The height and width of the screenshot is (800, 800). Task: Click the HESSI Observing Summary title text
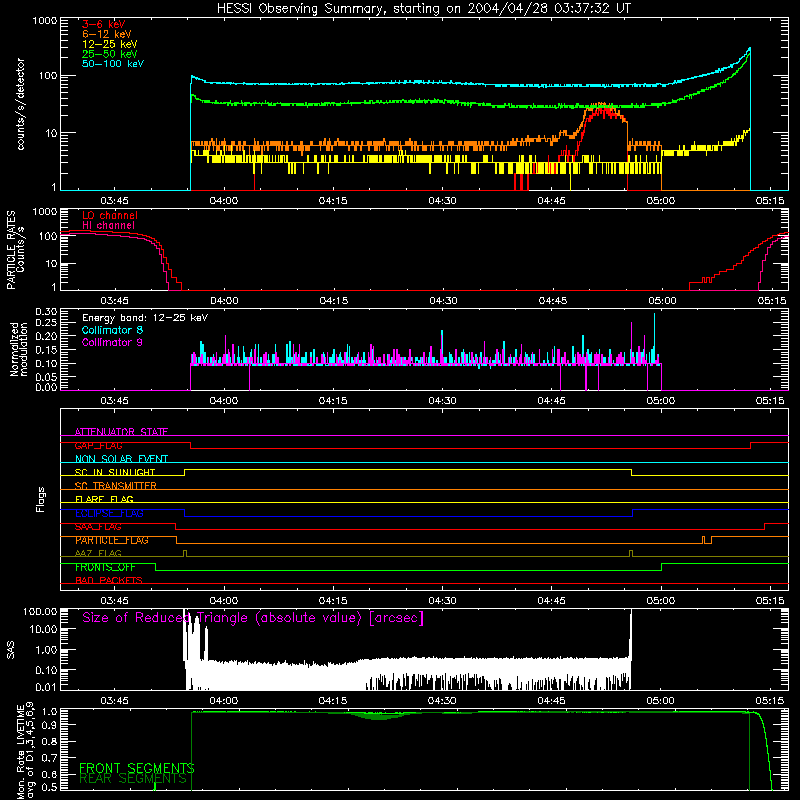pos(423,9)
